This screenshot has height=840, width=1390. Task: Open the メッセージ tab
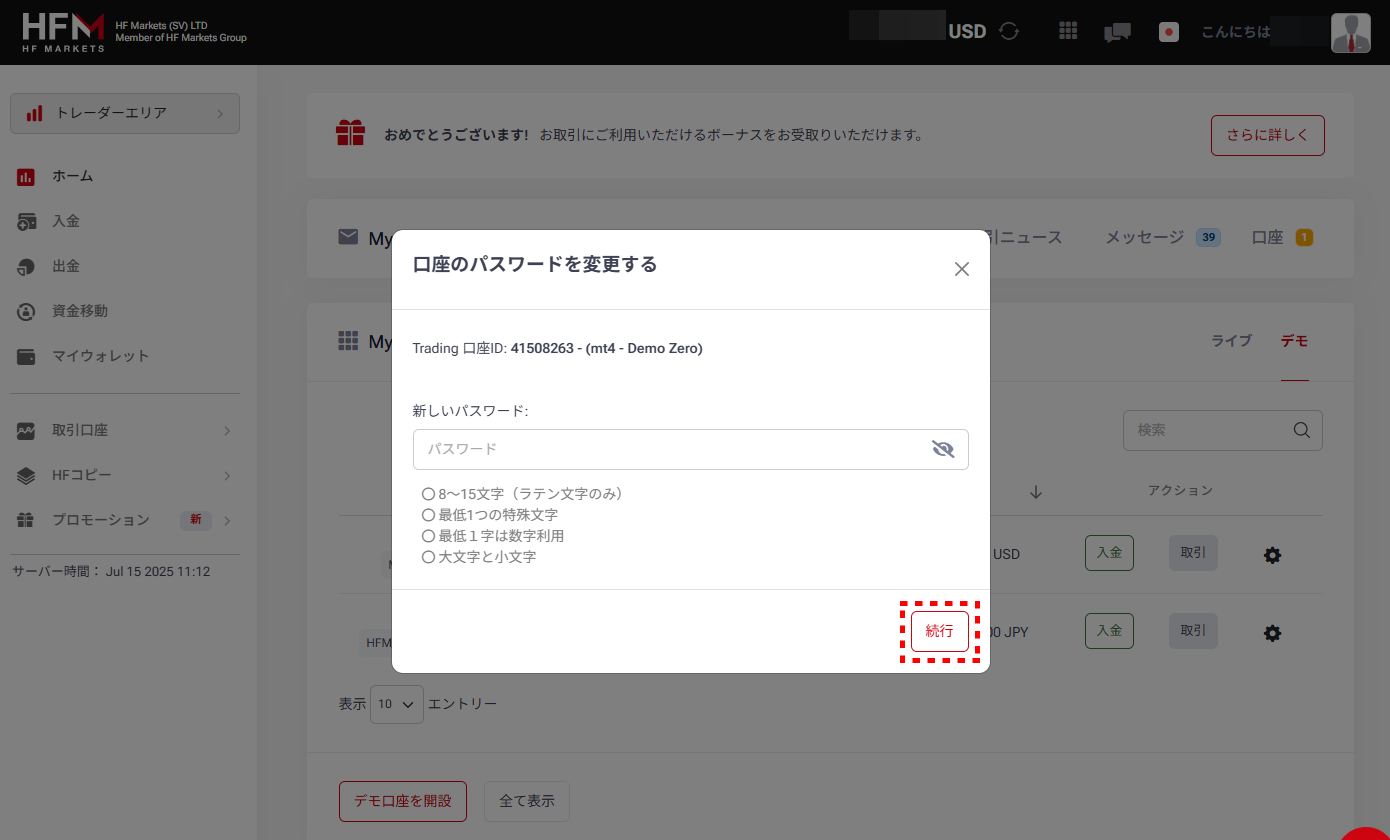(1162, 237)
